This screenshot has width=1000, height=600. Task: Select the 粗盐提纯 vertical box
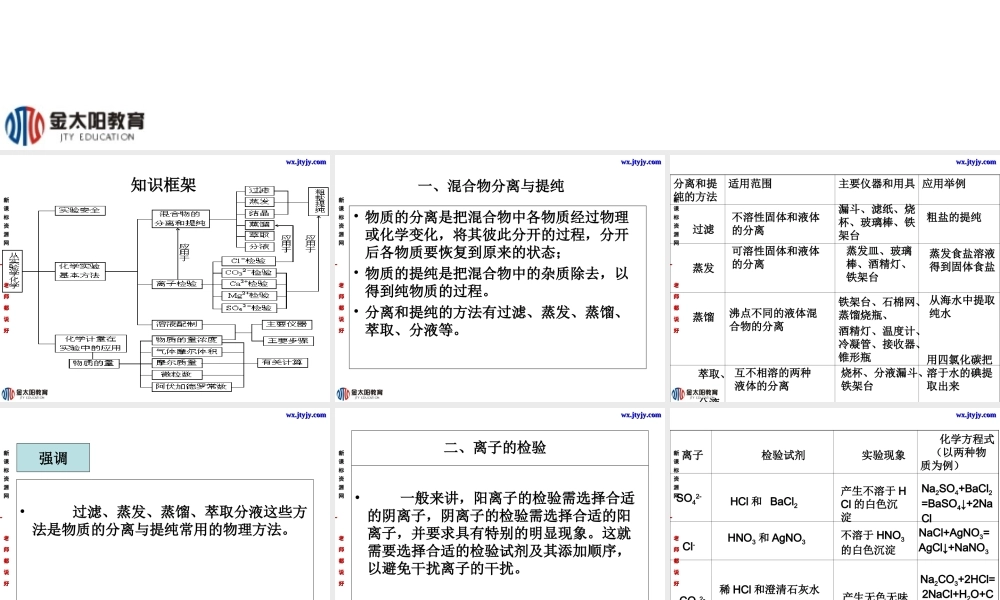click(x=319, y=201)
